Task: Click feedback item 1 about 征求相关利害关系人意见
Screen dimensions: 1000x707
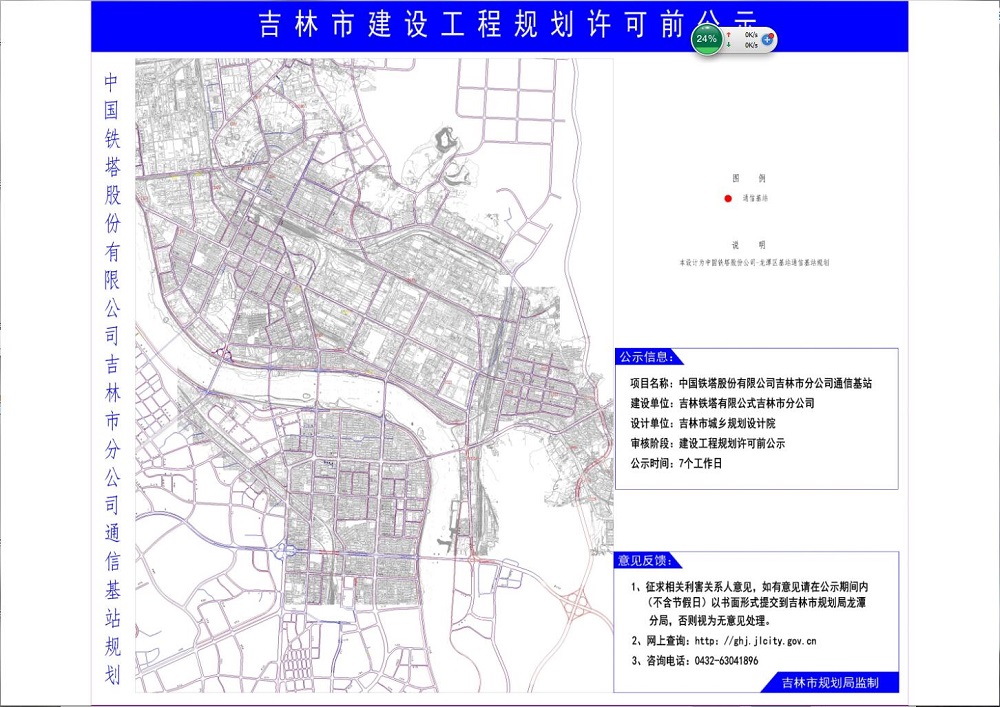Action: tap(749, 603)
